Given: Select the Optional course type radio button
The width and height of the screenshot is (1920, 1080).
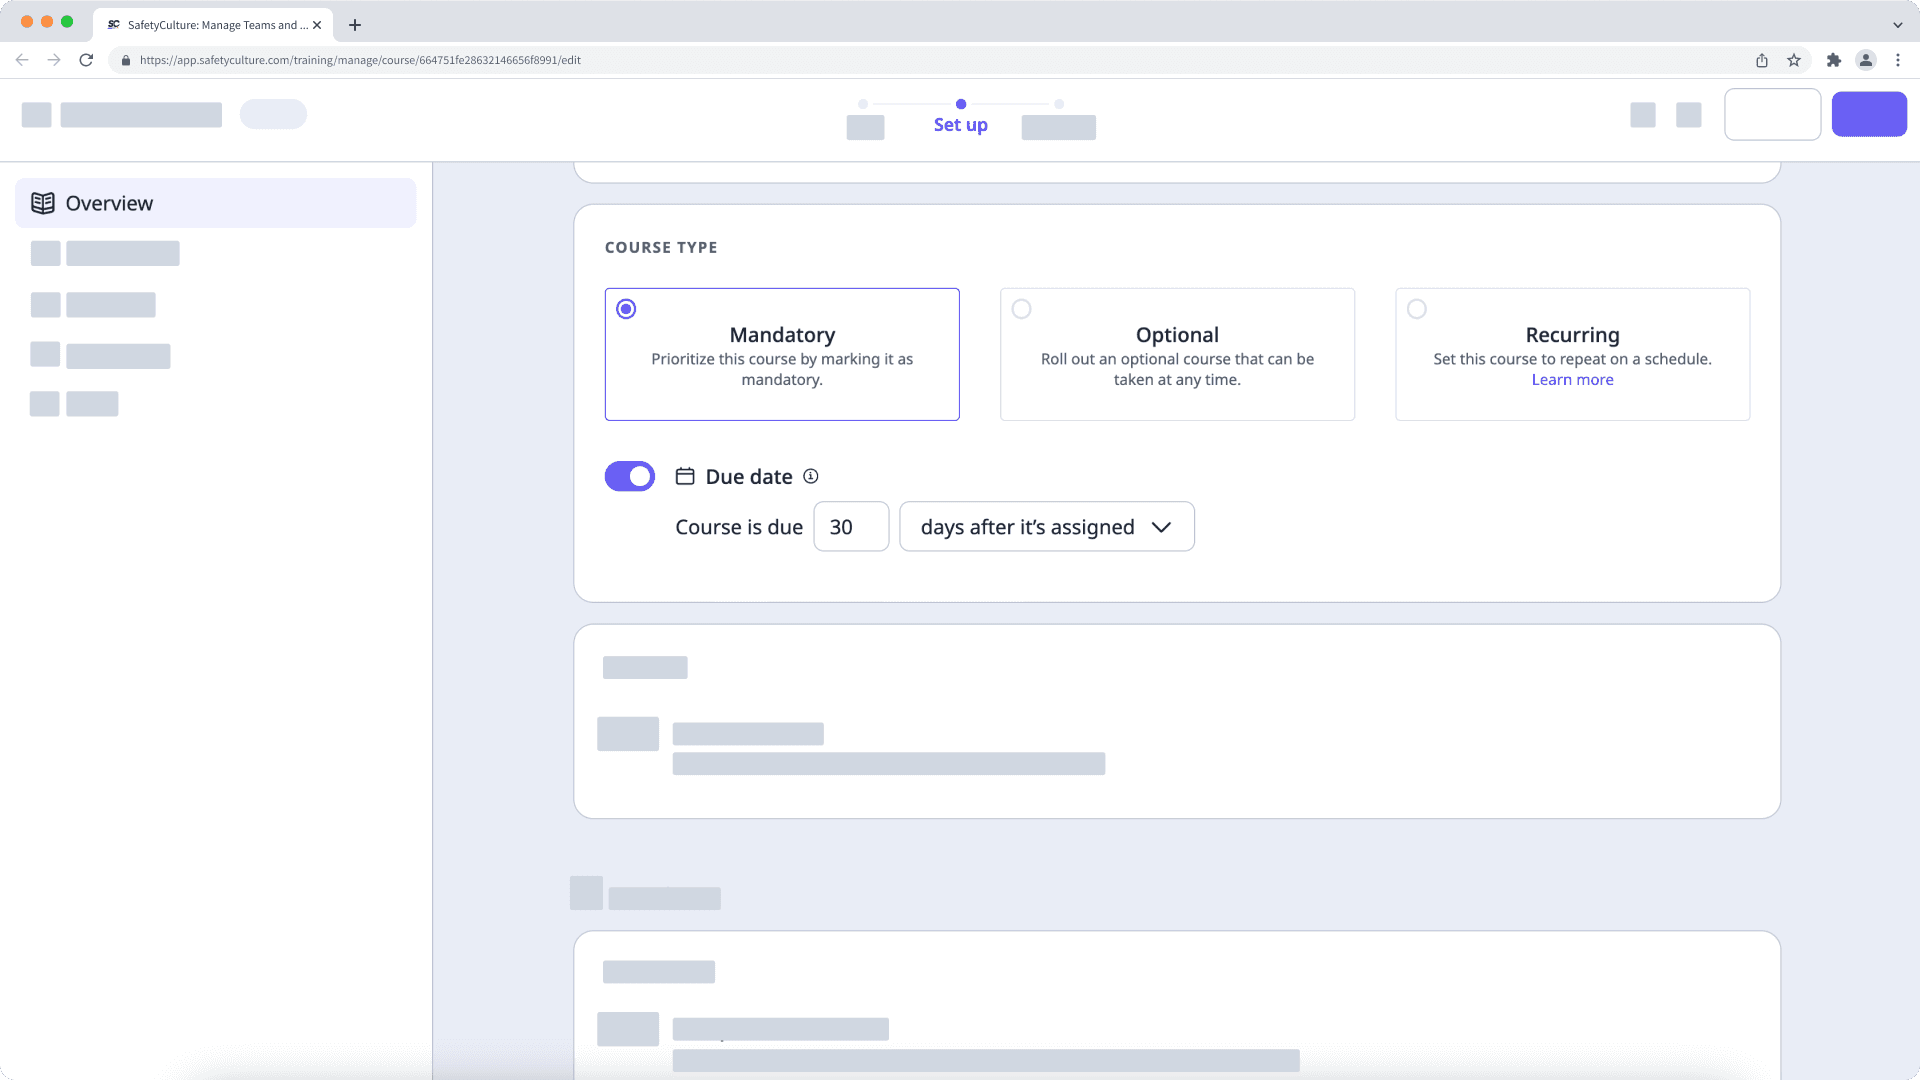Looking at the screenshot, I should 1021,309.
